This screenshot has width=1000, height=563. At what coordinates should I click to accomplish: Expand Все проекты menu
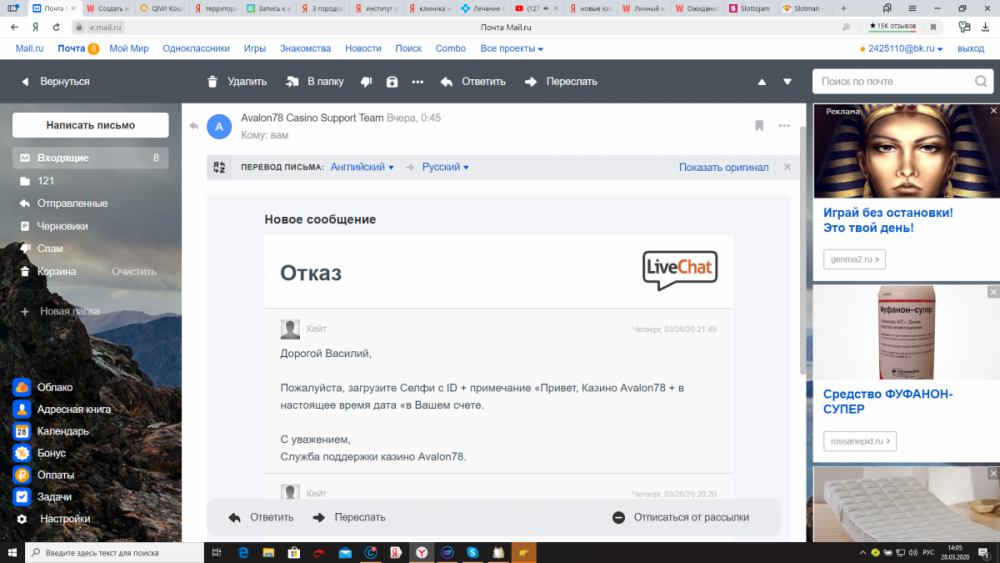coord(511,48)
